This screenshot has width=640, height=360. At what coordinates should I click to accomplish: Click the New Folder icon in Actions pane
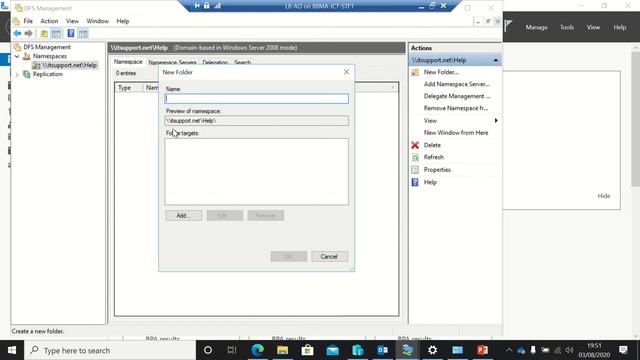tap(415, 72)
